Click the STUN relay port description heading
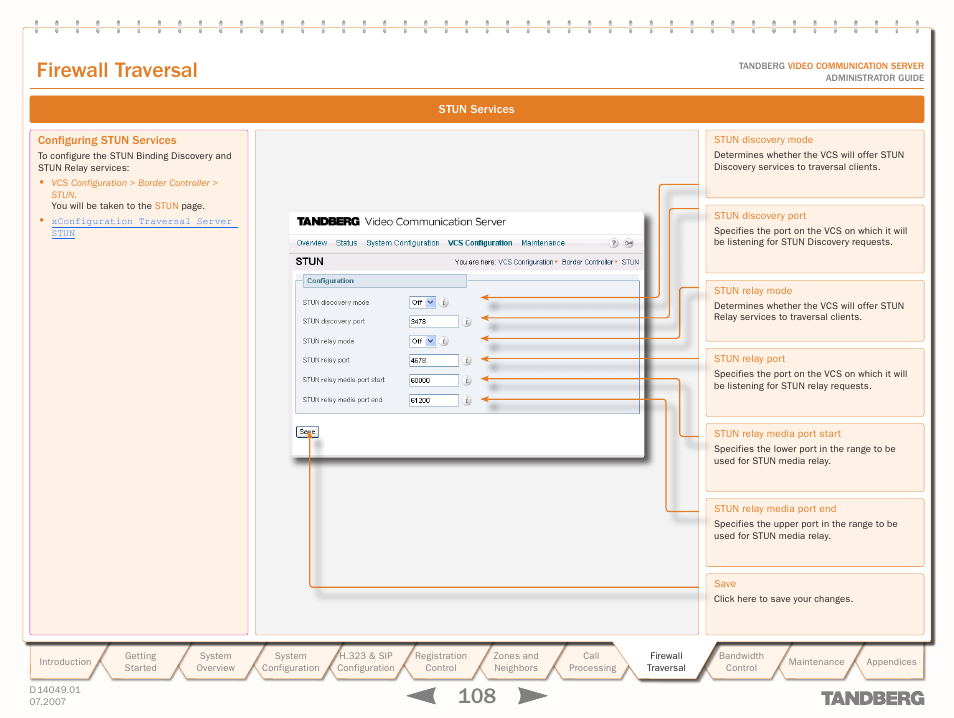954x718 pixels. [749, 359]
